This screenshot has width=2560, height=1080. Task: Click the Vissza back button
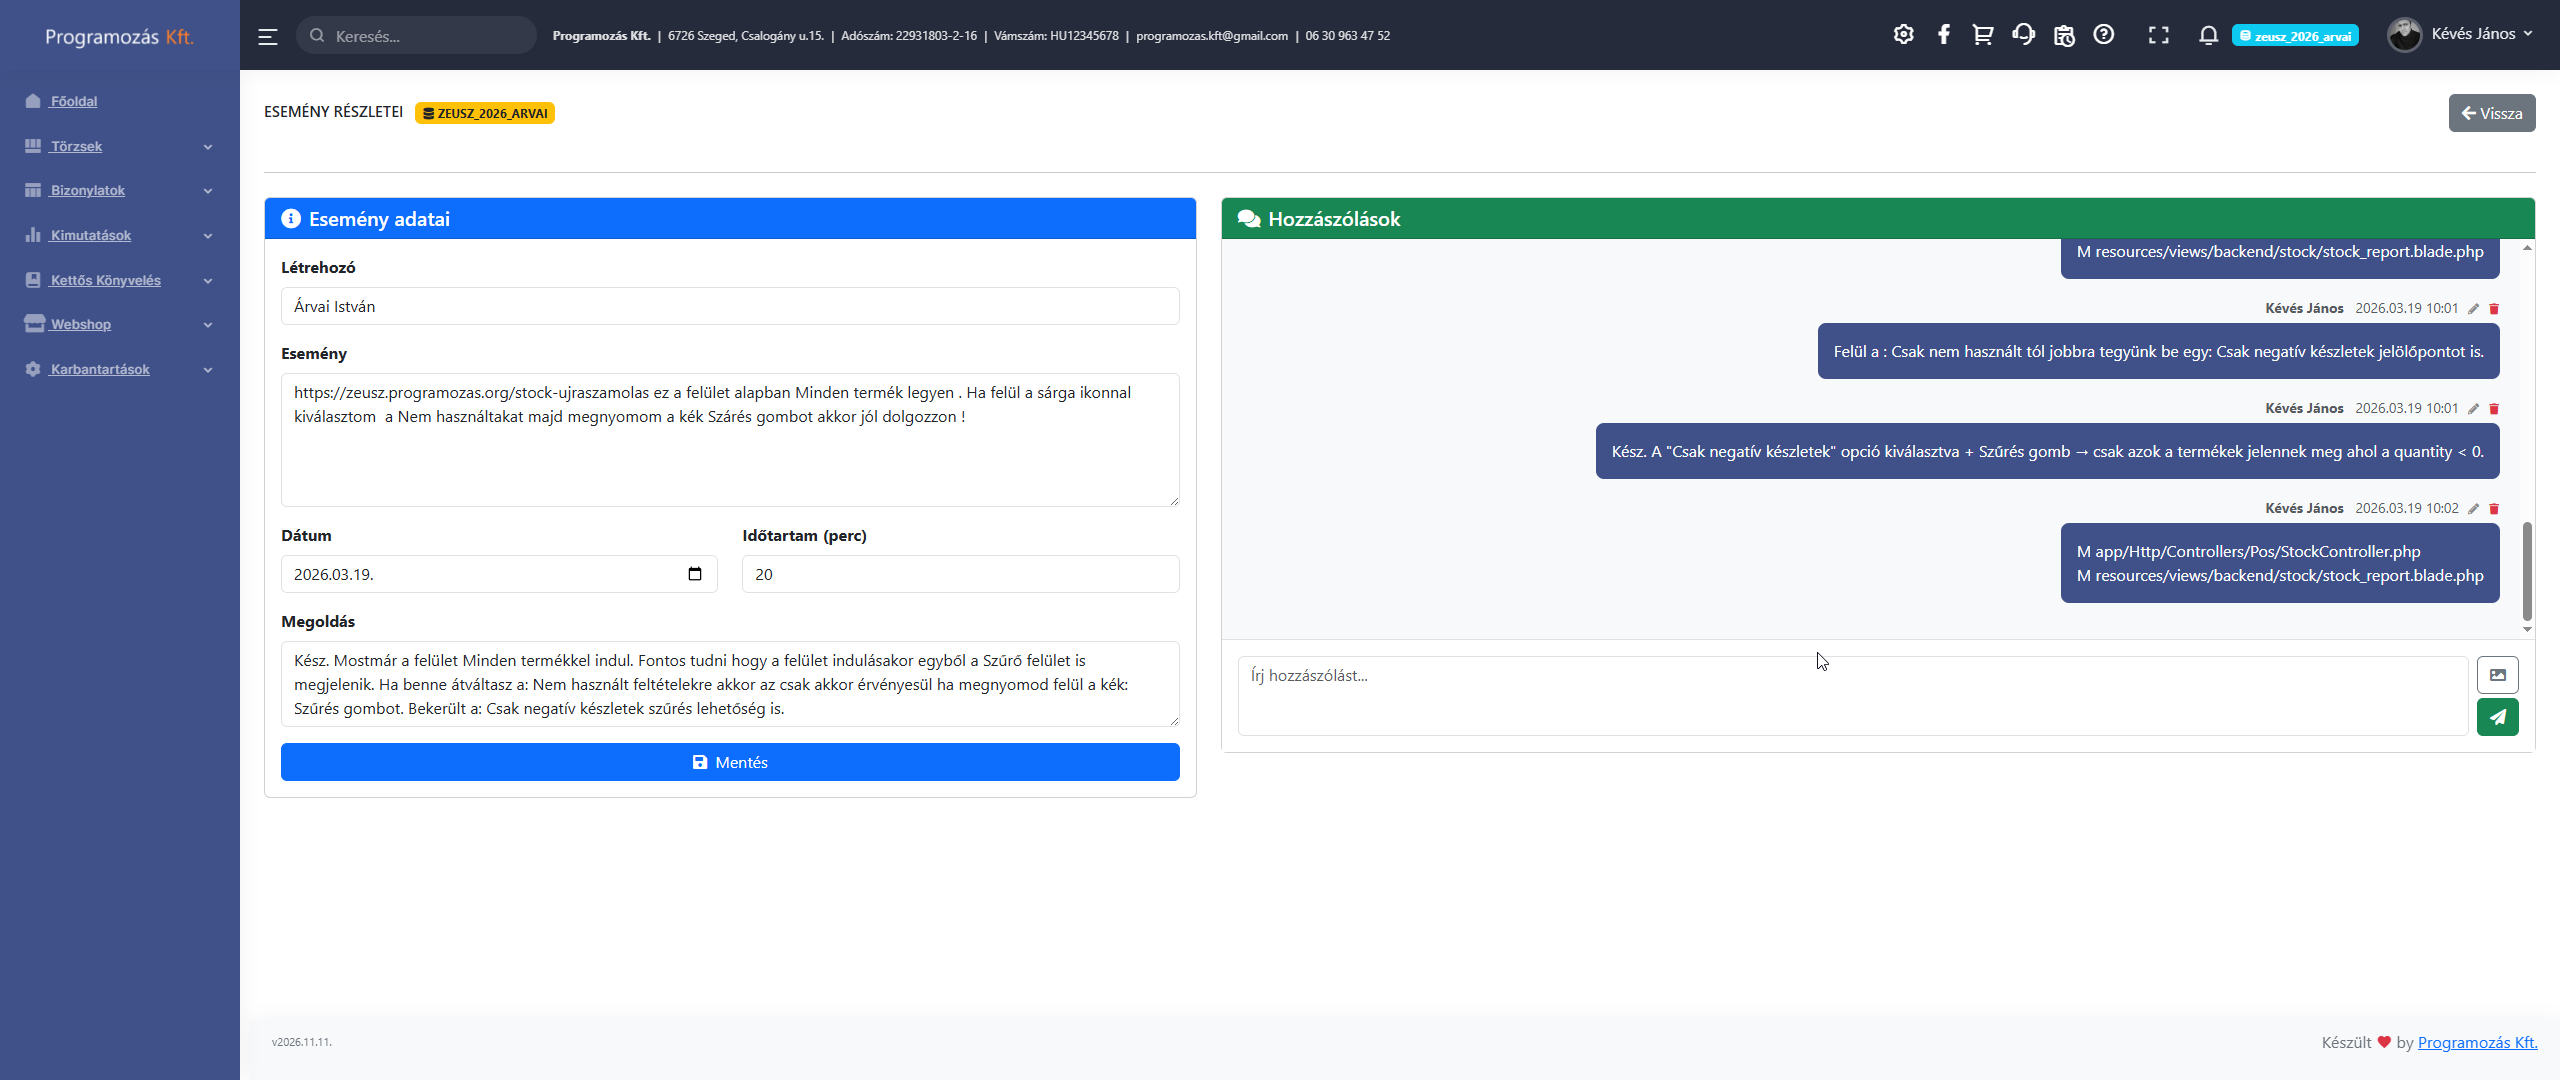pyautogui.click(x=2491, y=113)
